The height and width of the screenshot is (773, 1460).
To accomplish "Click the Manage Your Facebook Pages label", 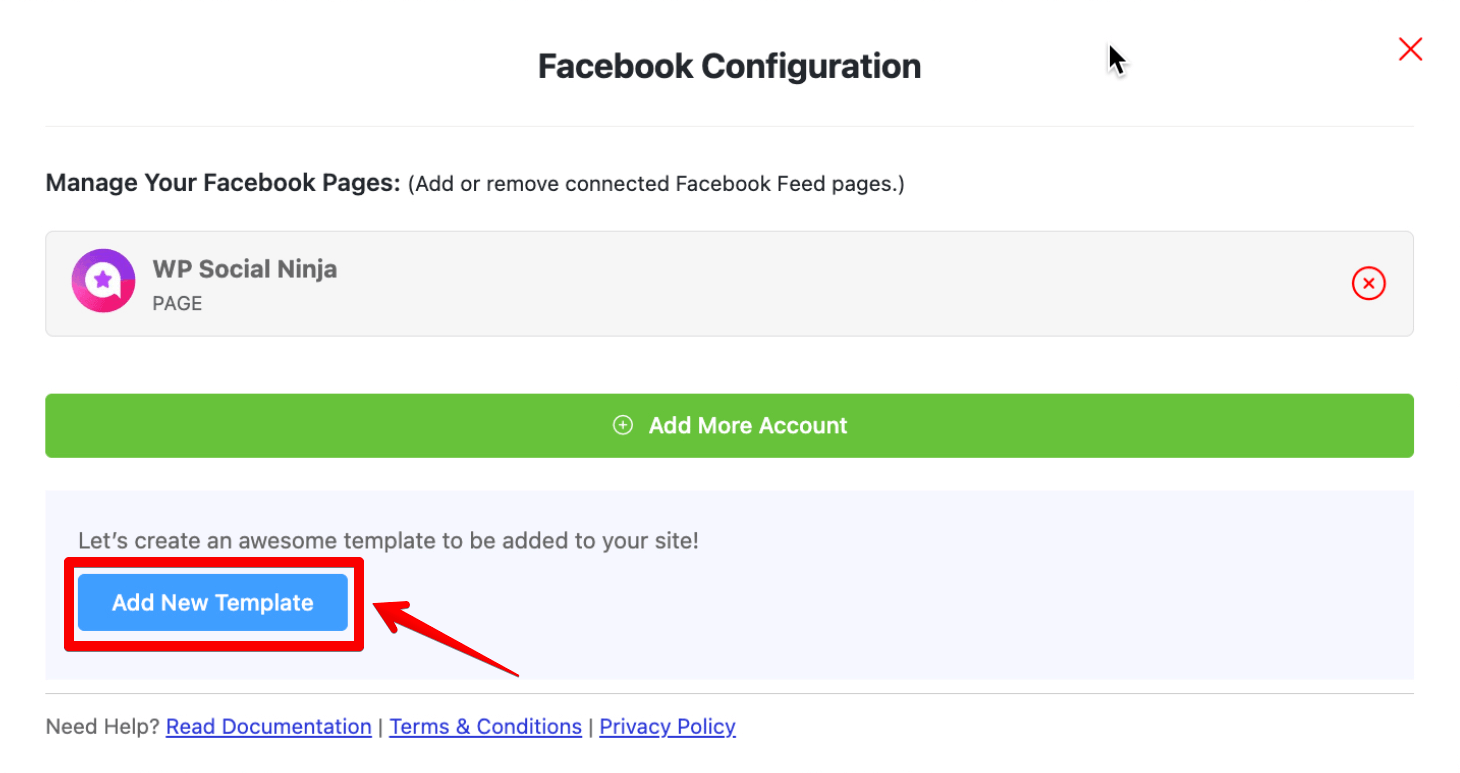I will [x=222, y=184].
